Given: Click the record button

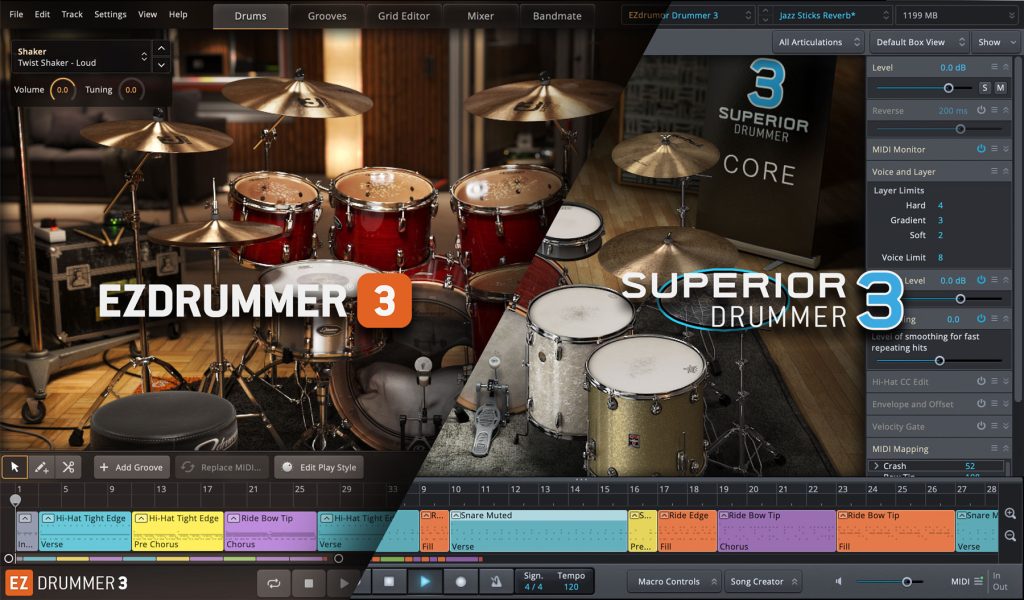Looking at the screenshot, I should 460,581.
